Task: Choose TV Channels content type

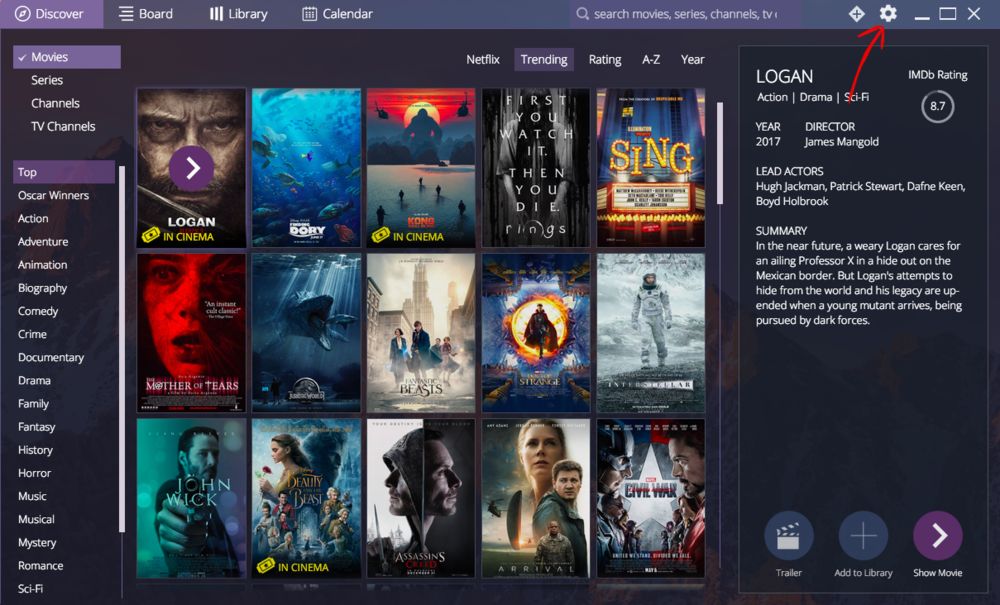Action: (x=63, y=126)
